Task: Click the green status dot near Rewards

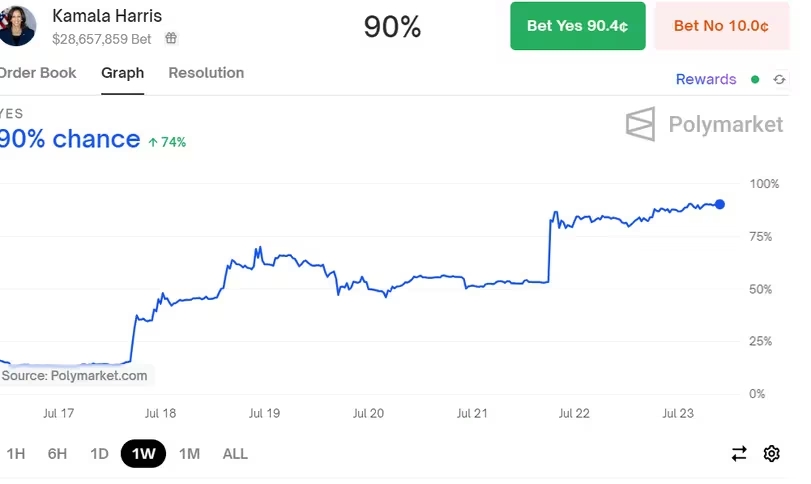Action: point(755,79)
